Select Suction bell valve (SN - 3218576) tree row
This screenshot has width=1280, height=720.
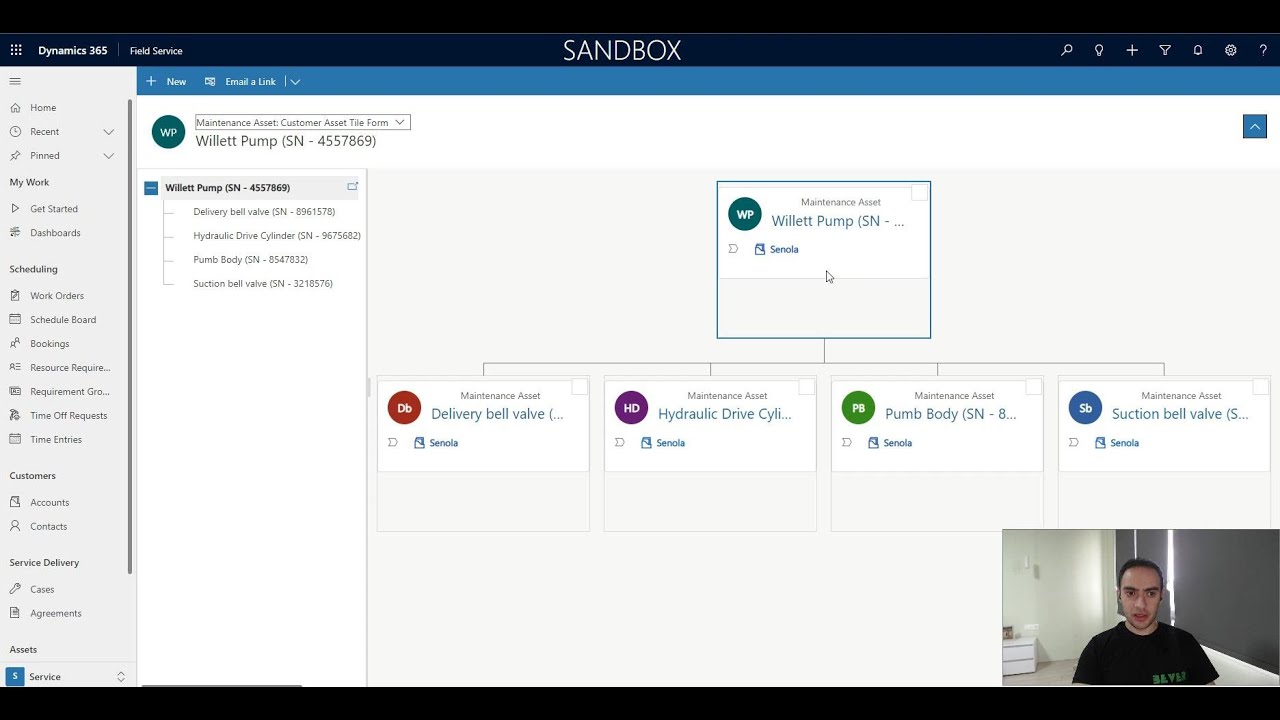263,284
